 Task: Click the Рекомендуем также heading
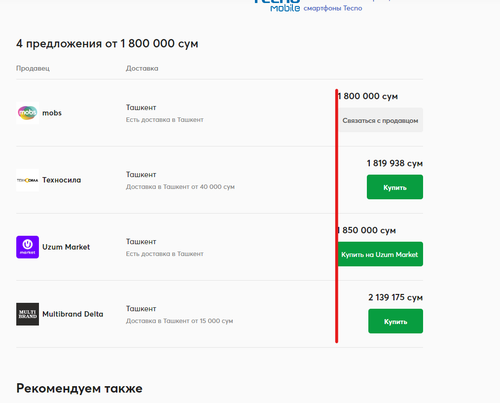pos(79,388)
